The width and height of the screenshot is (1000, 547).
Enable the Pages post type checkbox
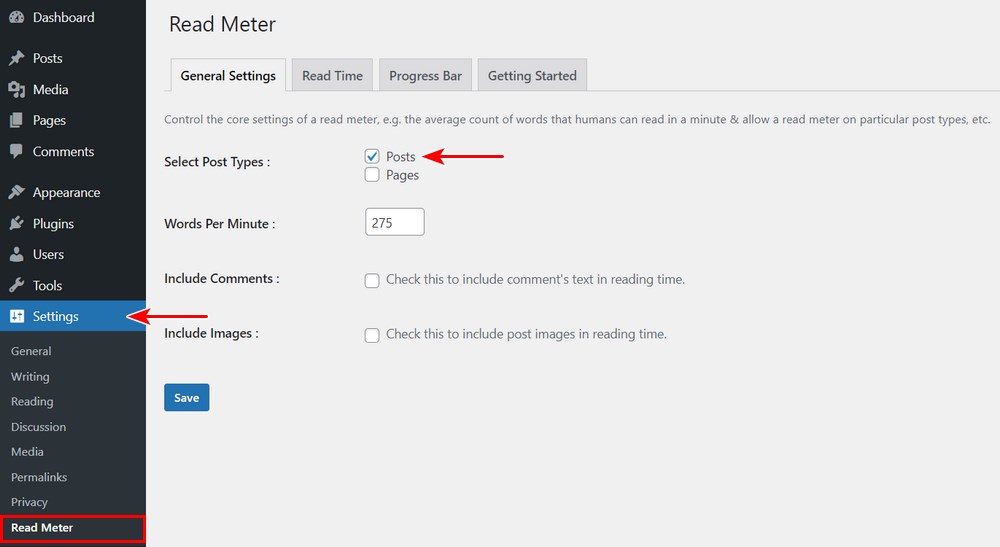372,175
